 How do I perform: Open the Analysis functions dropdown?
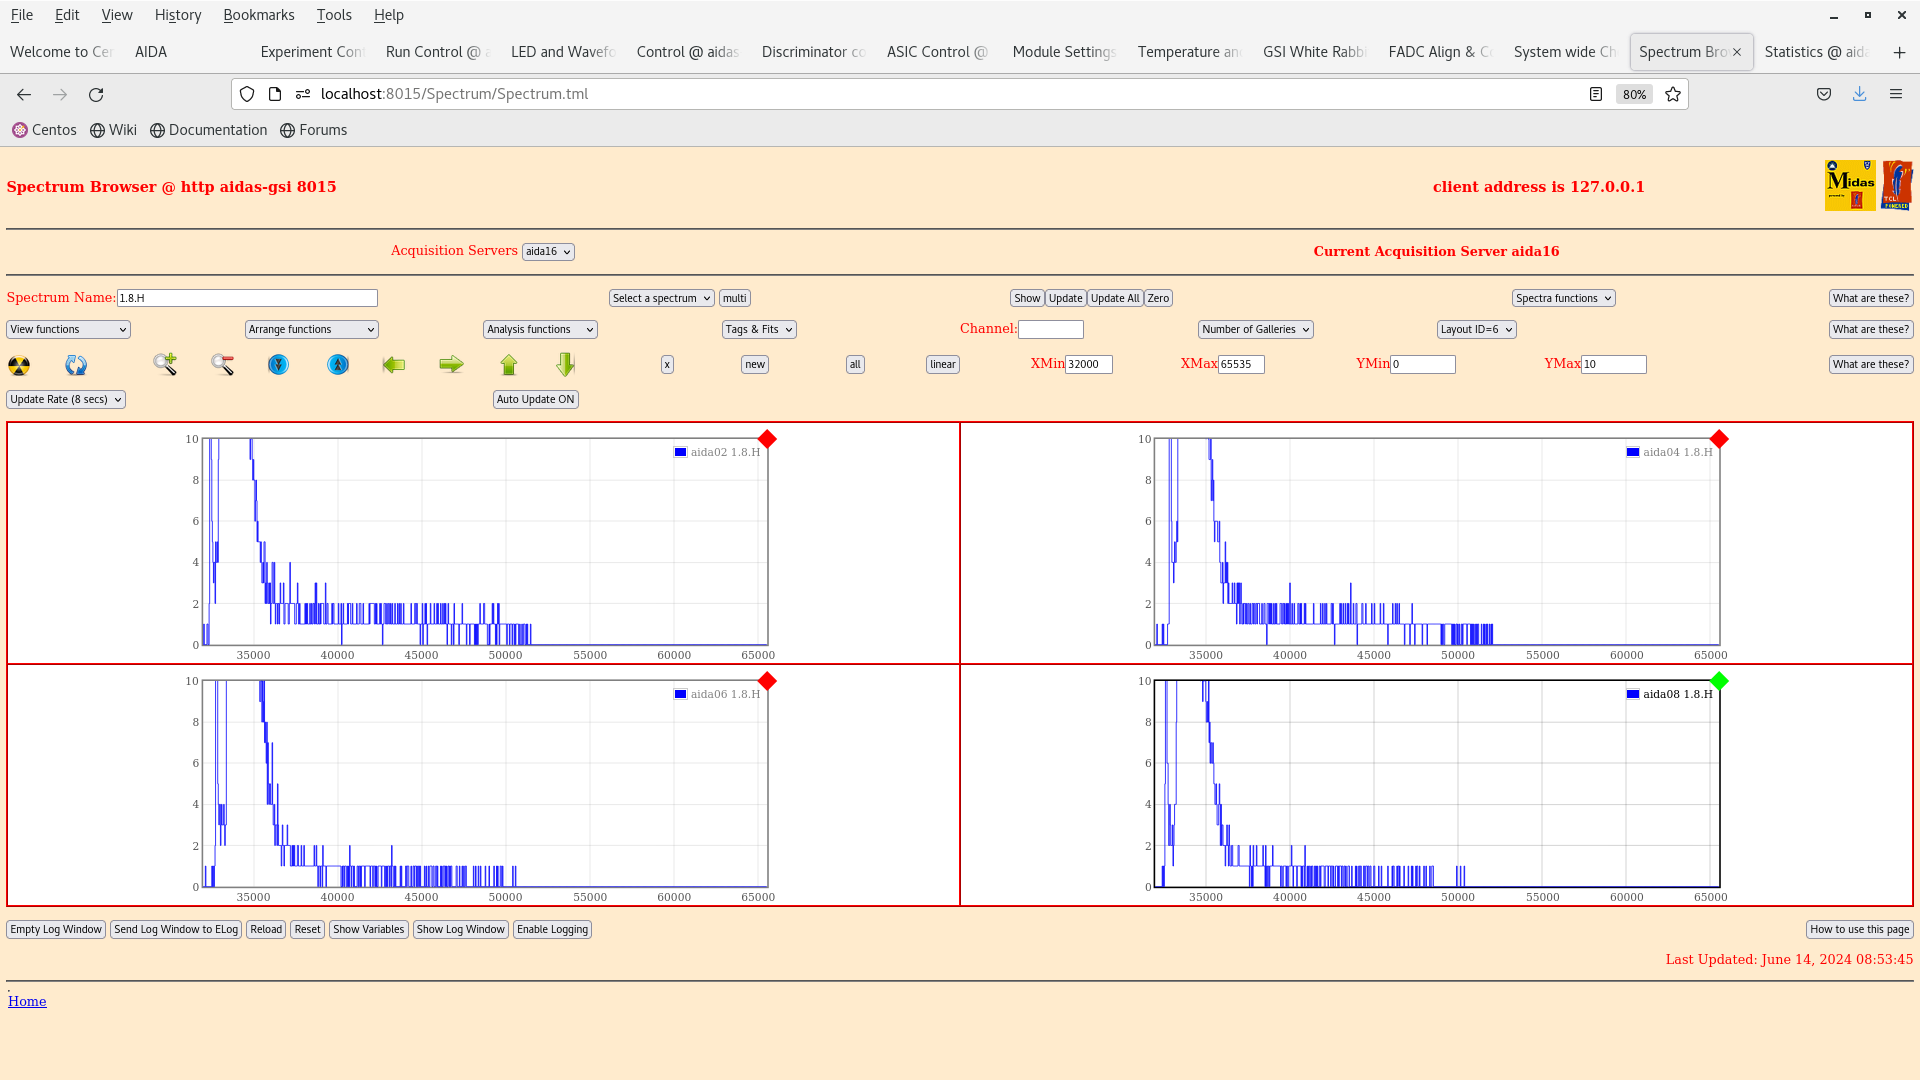[x=540, y=329]
